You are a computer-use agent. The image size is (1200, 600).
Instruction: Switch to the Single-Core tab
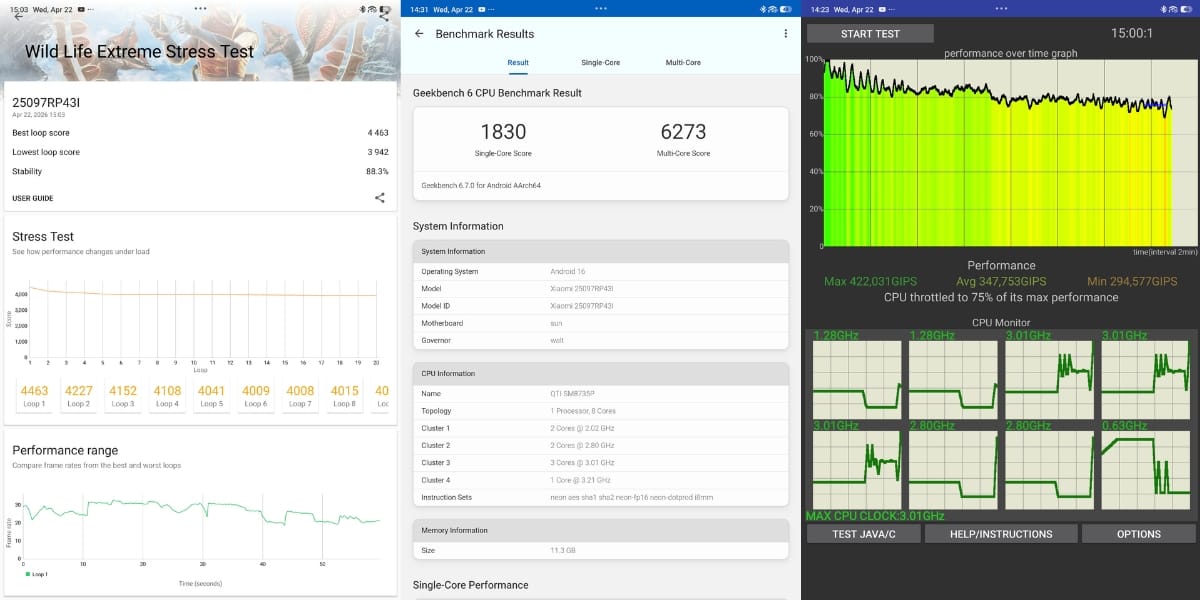601,61
